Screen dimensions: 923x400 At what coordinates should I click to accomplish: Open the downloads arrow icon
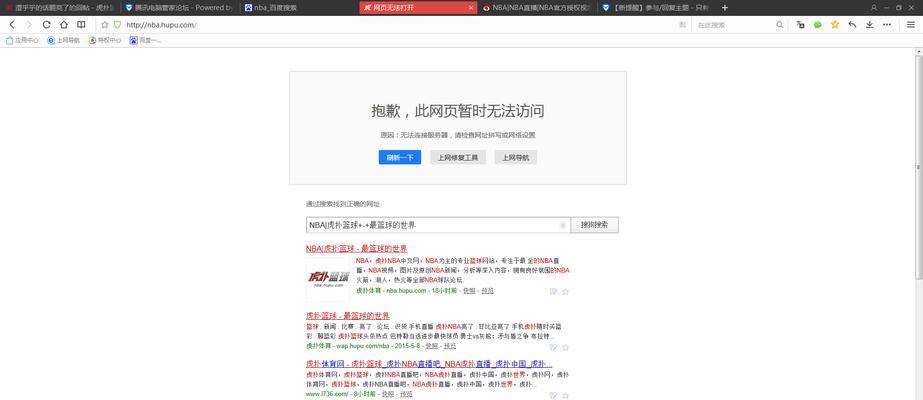(x=869, y=25)
